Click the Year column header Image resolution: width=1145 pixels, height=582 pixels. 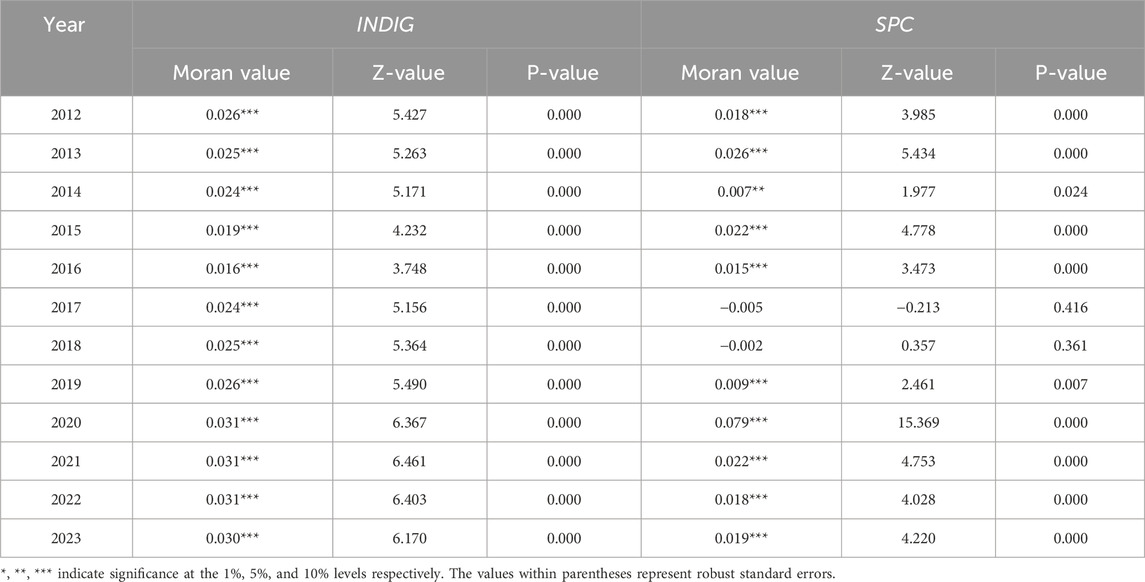(x=66, y=22)
